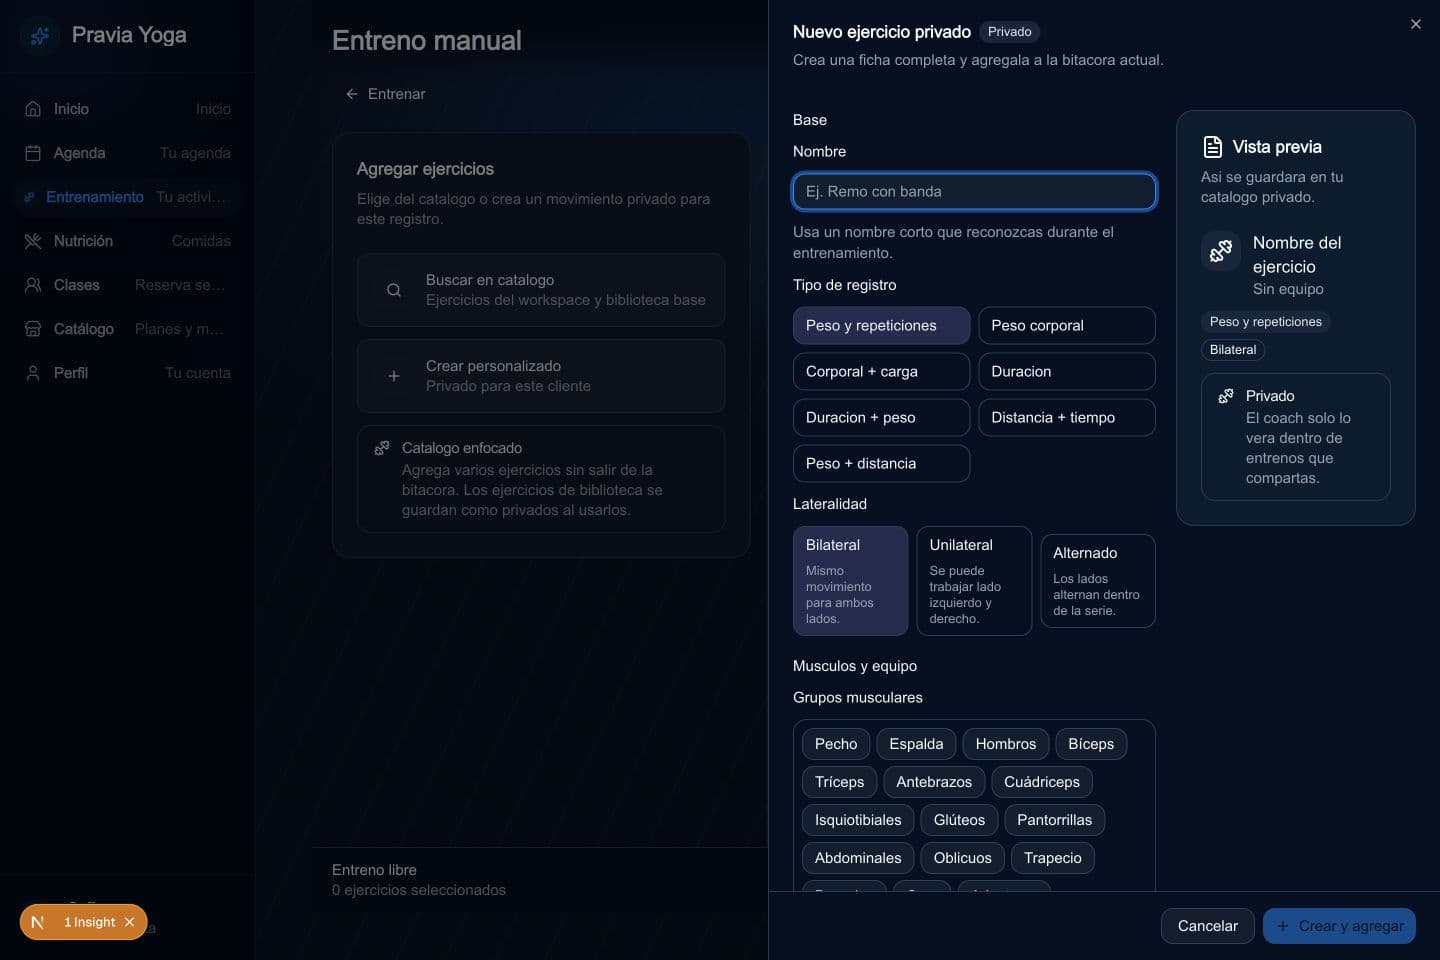Click the Nutrición utensils icon
This screenshot has width=1440, height=960.
point(33,241)
